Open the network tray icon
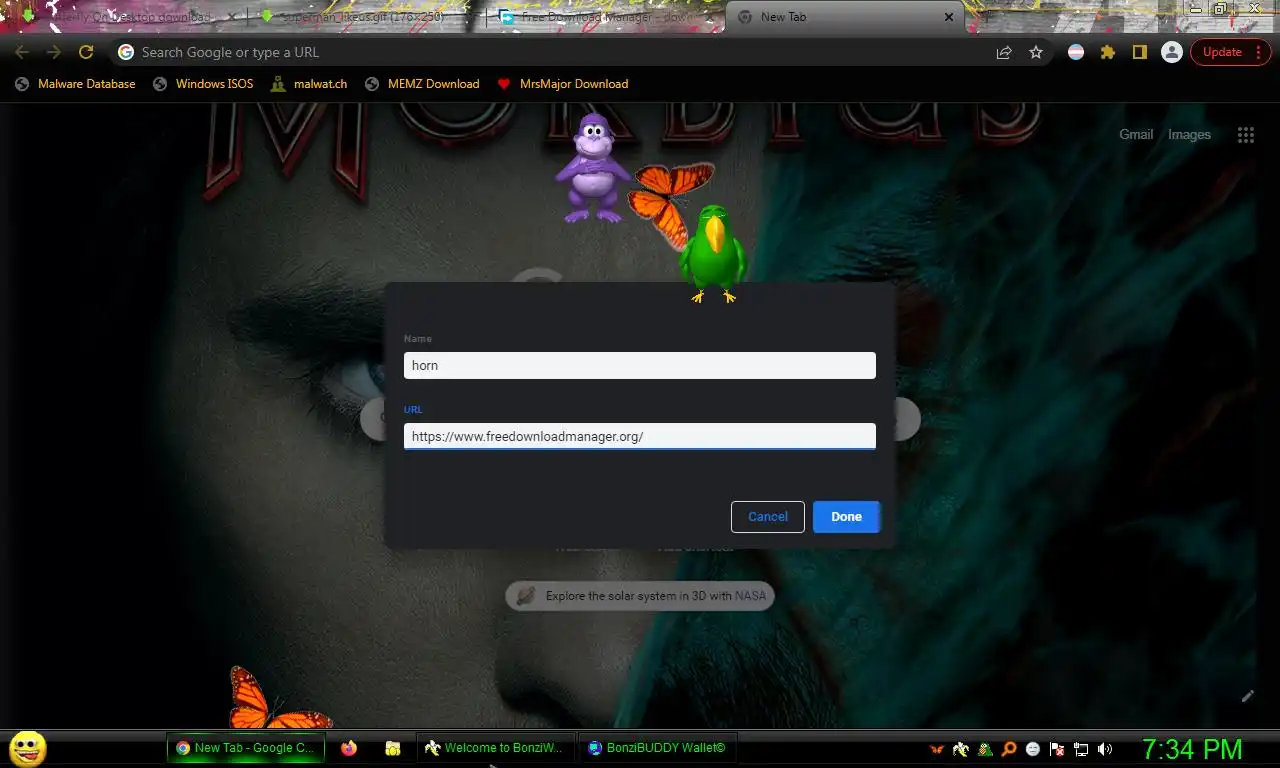Viewport: 1280px width, 768px height. pos(1081,749)
